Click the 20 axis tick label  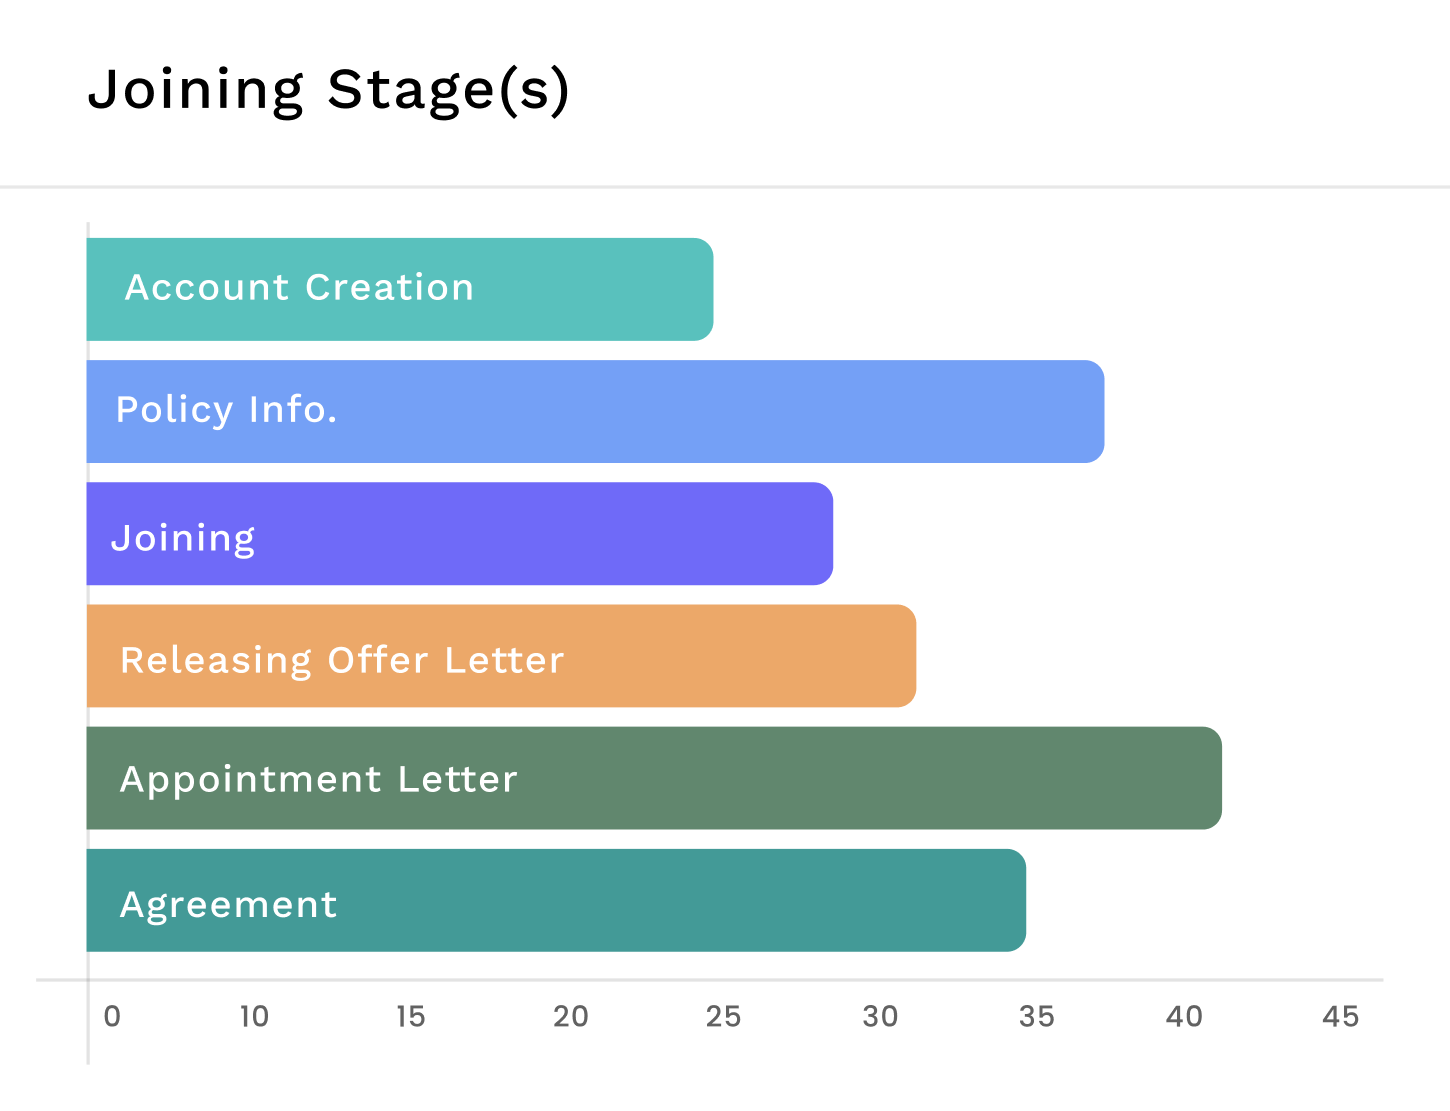click(570, 1017)
